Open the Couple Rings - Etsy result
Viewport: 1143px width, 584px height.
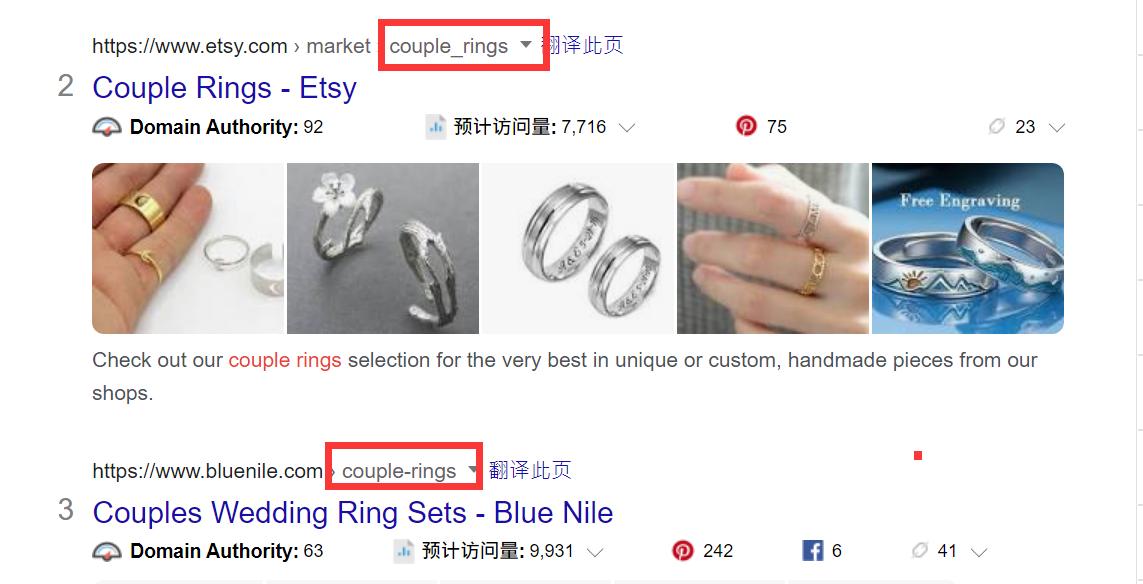coord(225,88)
